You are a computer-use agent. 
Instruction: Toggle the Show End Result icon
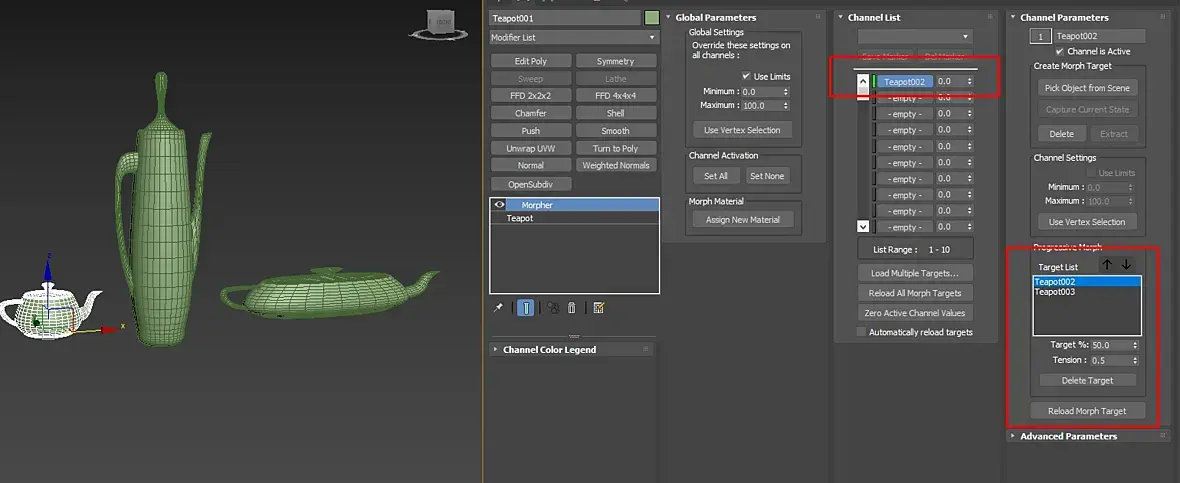pos(526,308)
